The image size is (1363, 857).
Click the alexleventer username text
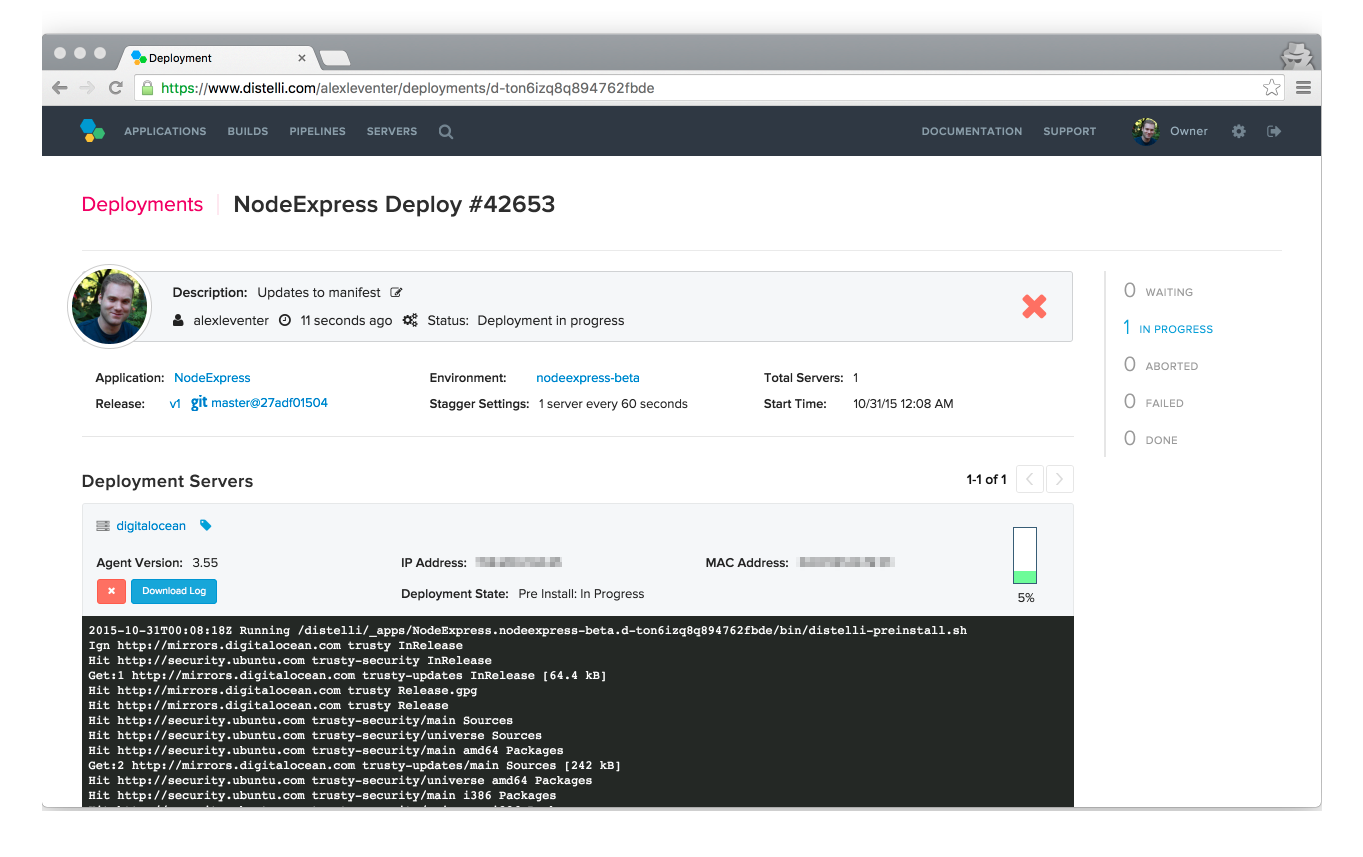231,320
